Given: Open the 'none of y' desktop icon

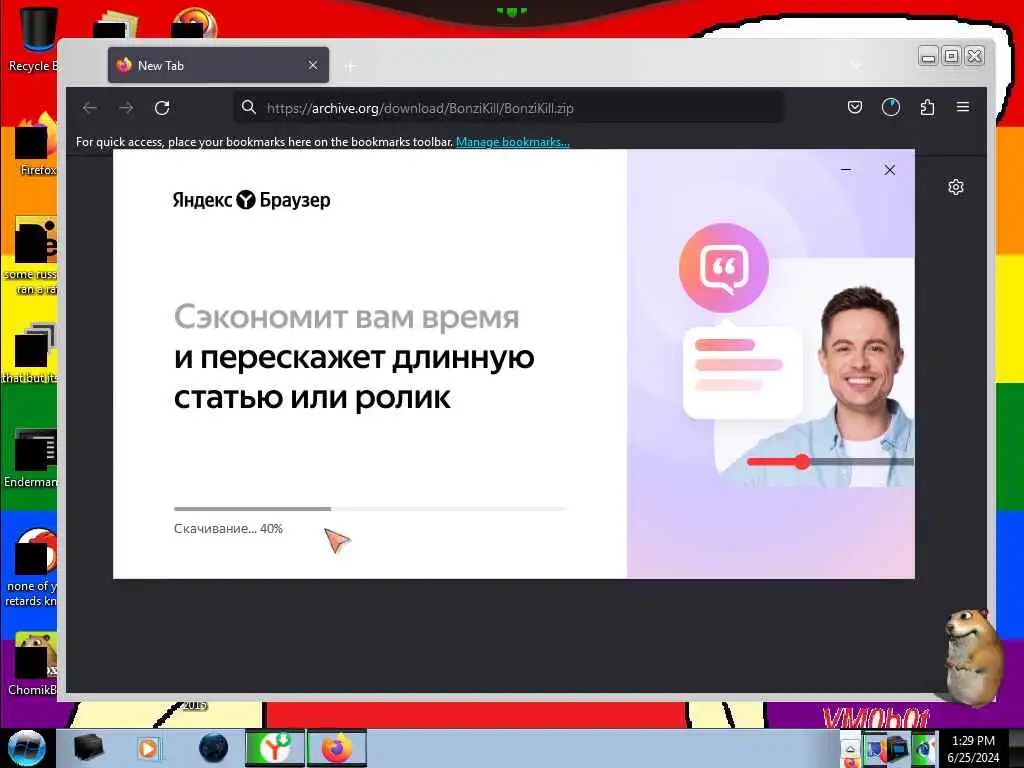Looking at the screenshot, I should coord(31,567).
